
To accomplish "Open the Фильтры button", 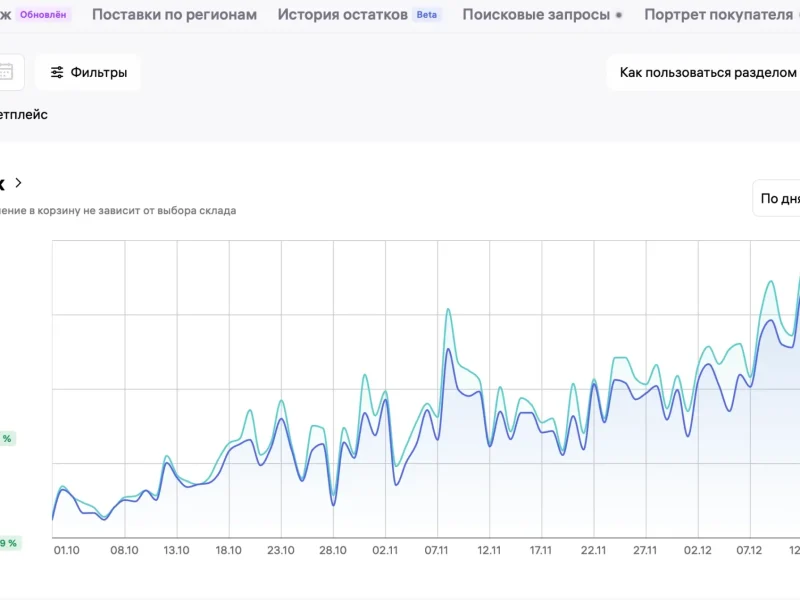I will click(88, 72).
